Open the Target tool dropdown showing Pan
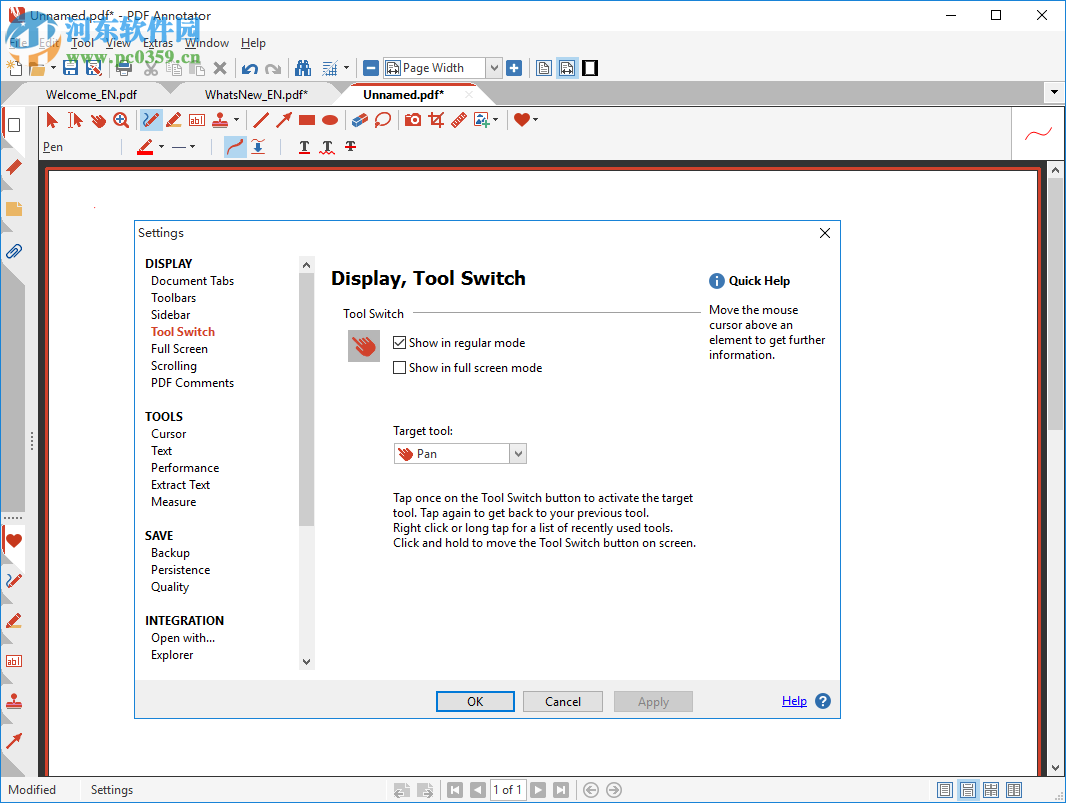 pos(518,453)
